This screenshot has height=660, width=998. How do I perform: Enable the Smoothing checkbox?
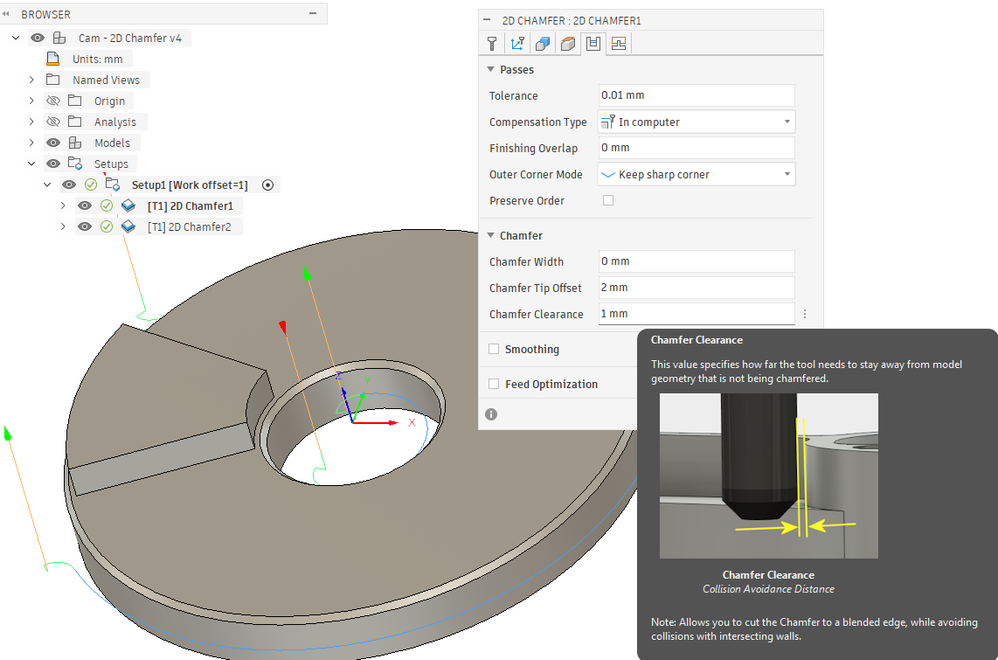(493, 349)
